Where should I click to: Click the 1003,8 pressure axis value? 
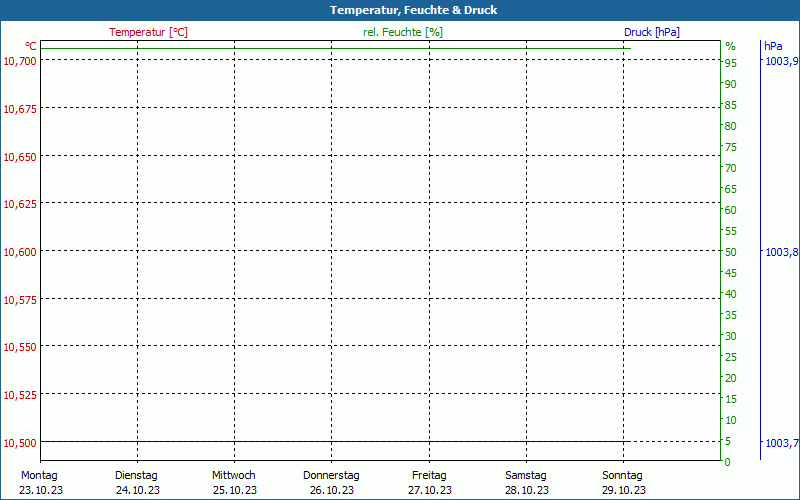pos(781,252)
